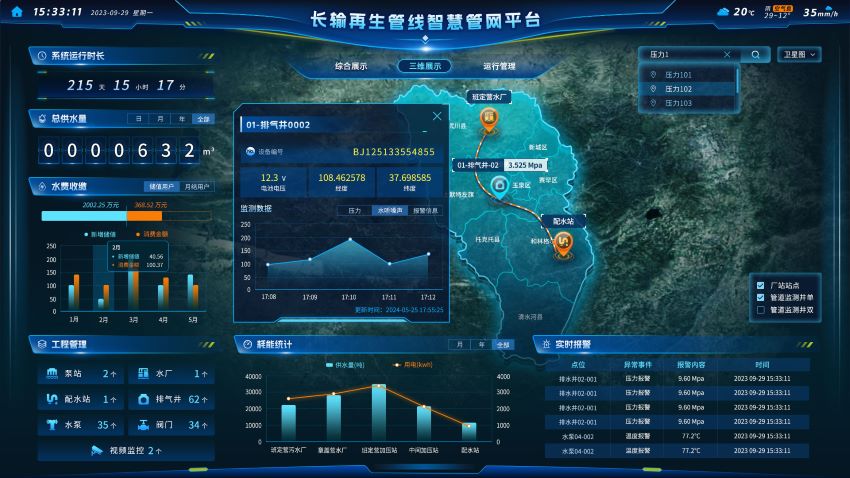Click the cloud weather icon
Viewport: 850px width, 478px height.
[x=723, y=12]
